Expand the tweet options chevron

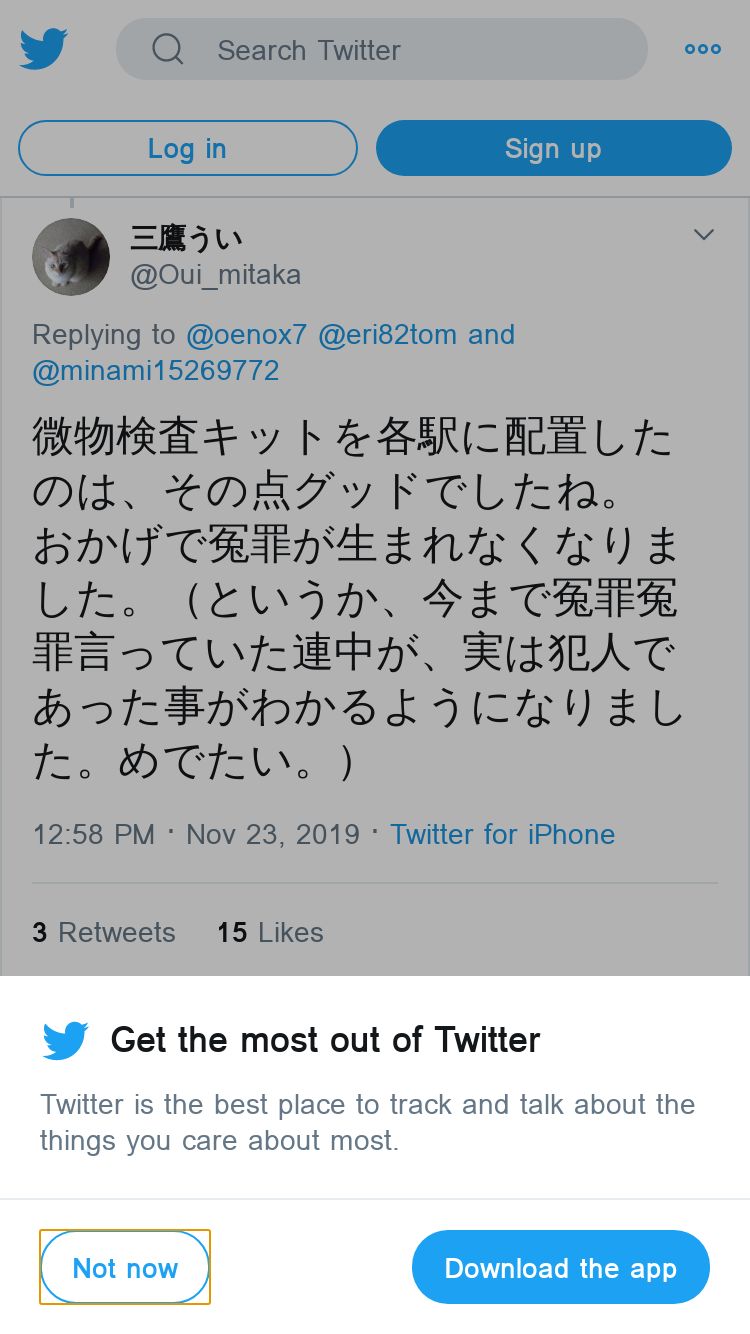coord(704,235)
